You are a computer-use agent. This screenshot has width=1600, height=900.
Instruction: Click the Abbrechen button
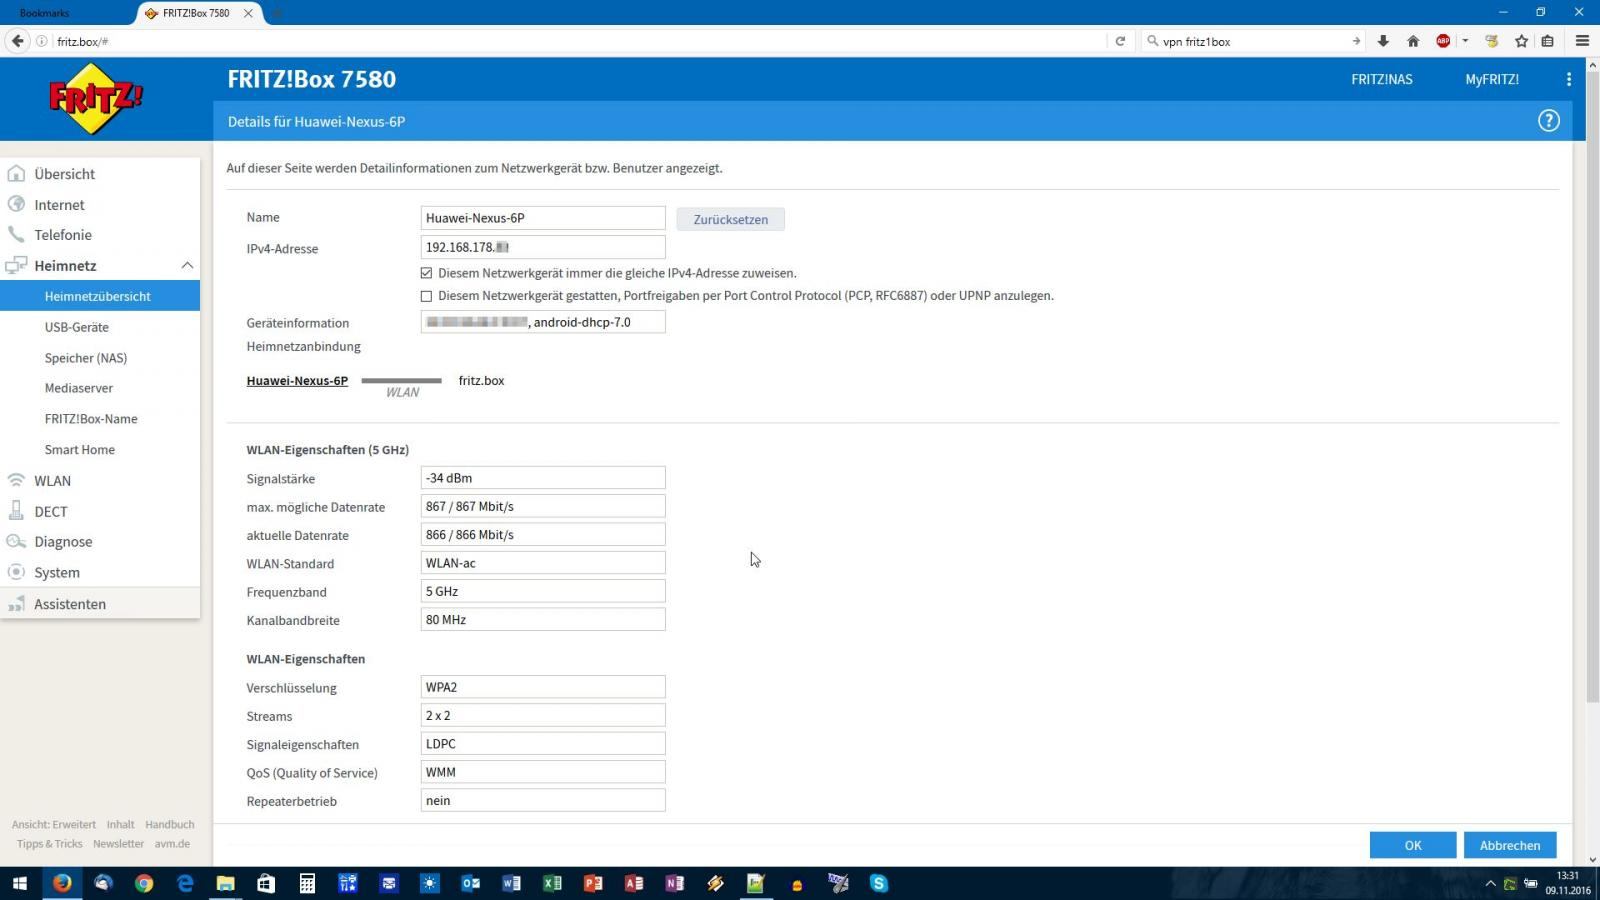pos(1510,845)
